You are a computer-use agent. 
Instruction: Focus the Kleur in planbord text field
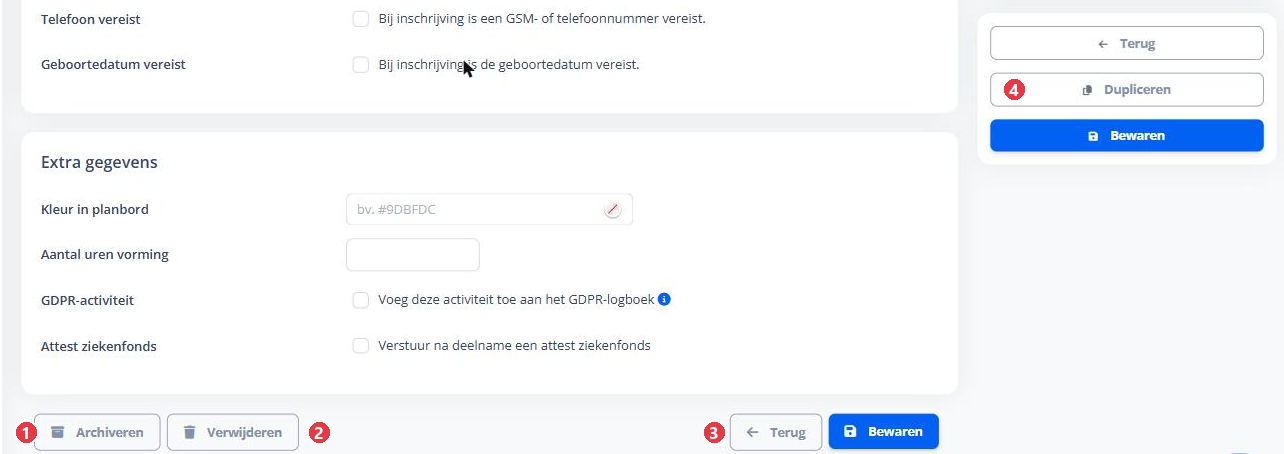point(489,209)
